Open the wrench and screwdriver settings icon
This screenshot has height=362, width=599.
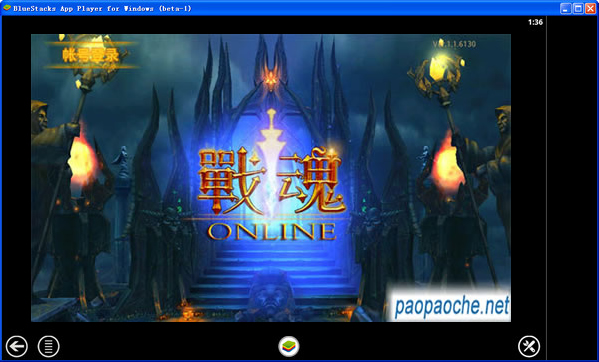(x=529, y=346)
